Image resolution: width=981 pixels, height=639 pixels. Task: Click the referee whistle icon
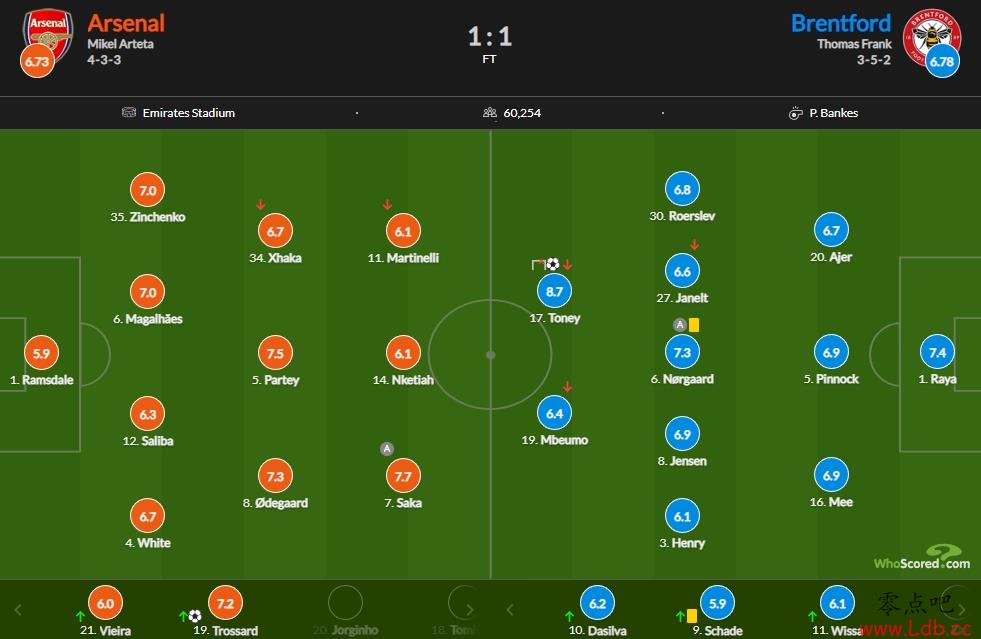(x=795, y=113)
